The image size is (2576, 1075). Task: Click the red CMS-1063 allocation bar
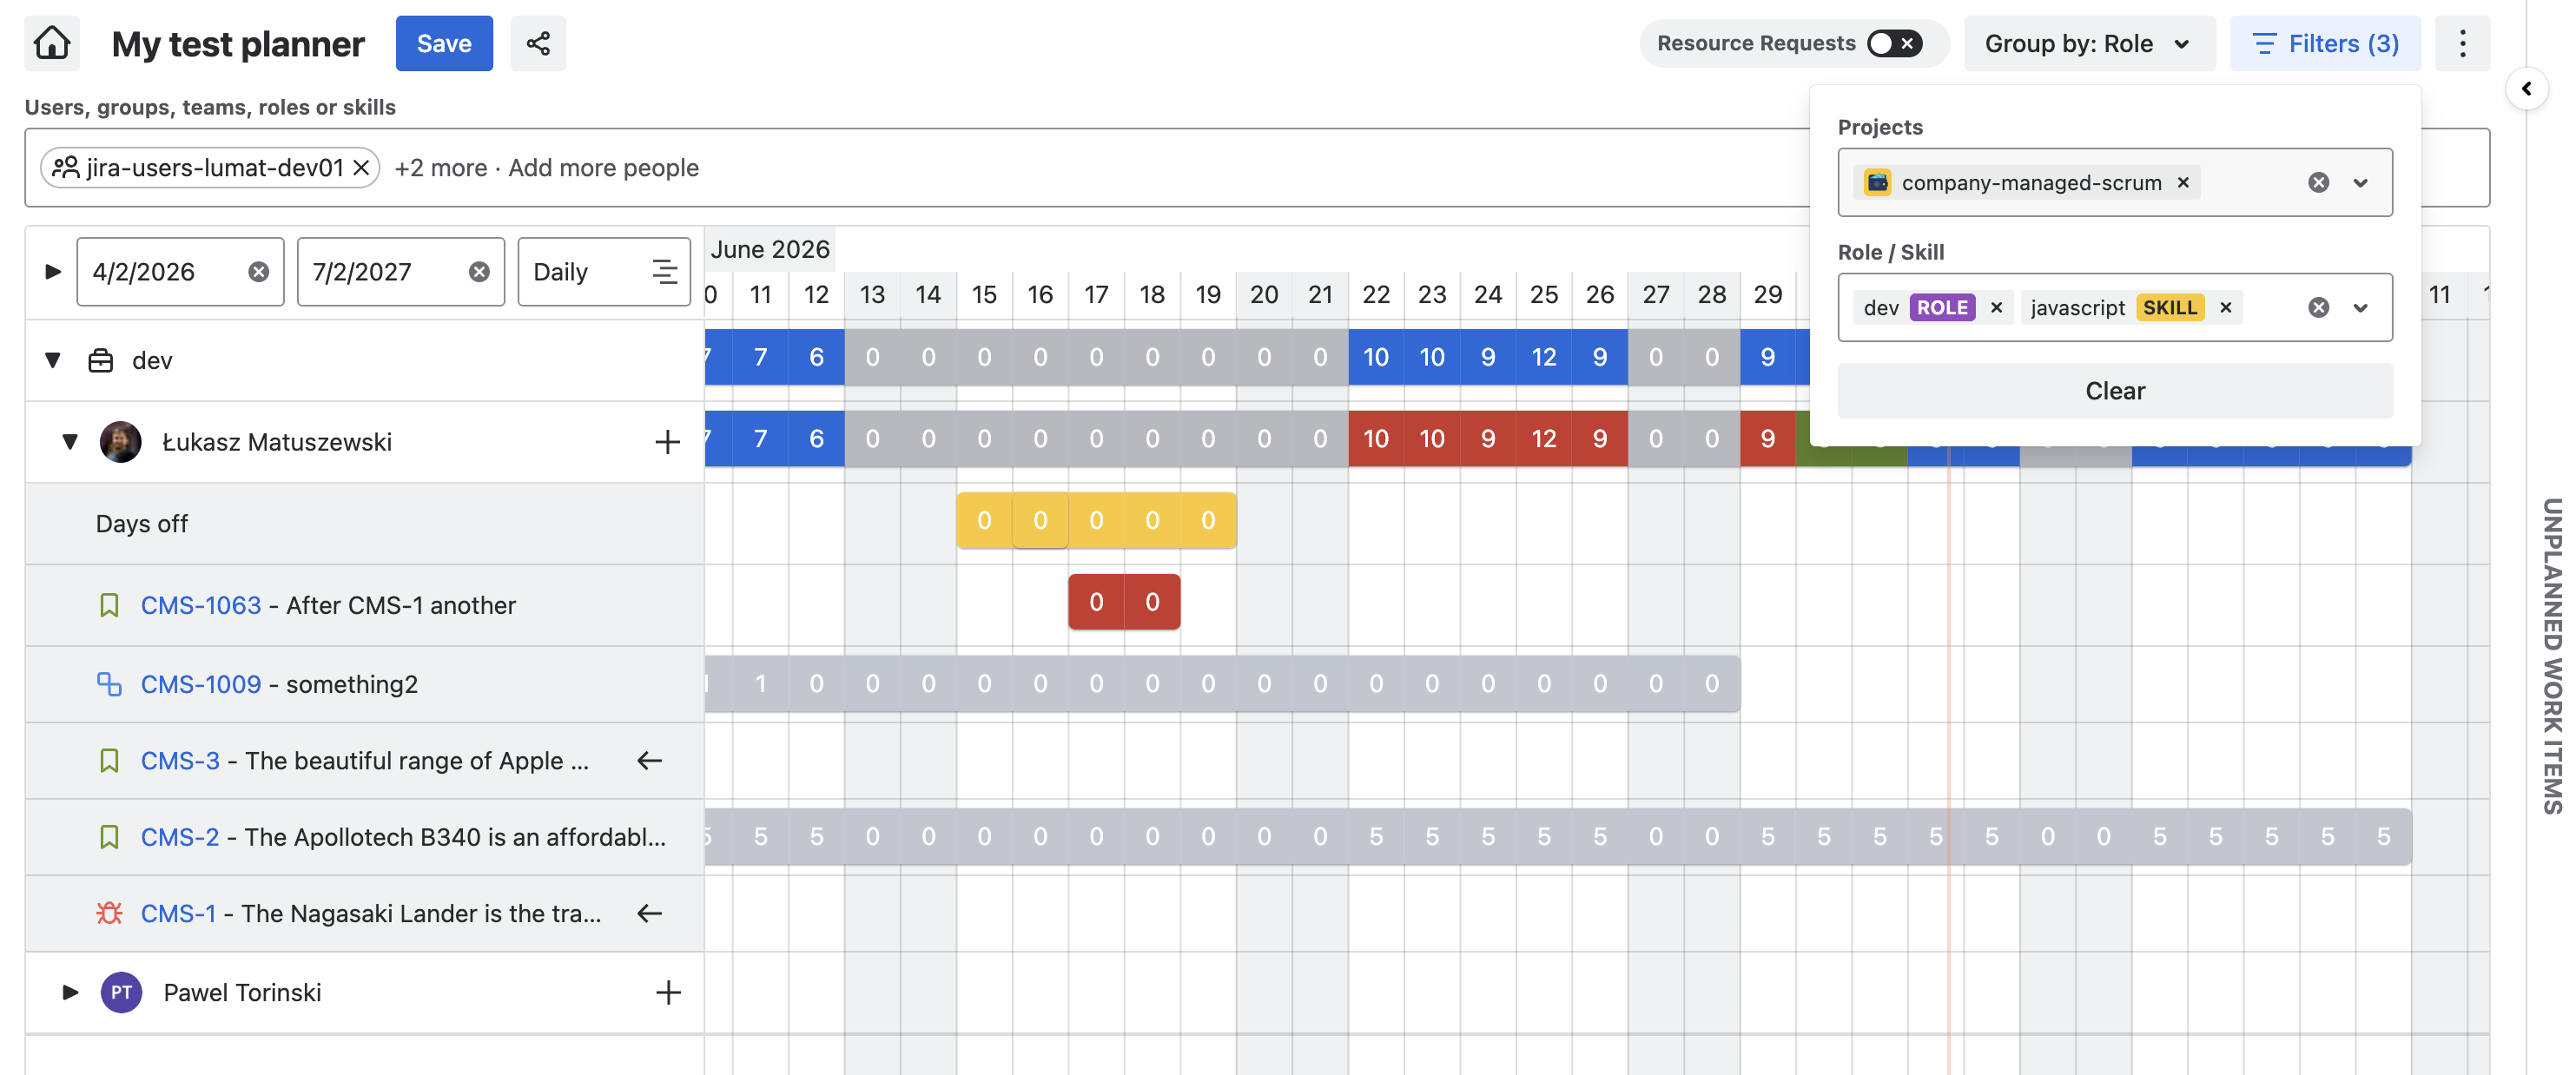(1124, 602)
